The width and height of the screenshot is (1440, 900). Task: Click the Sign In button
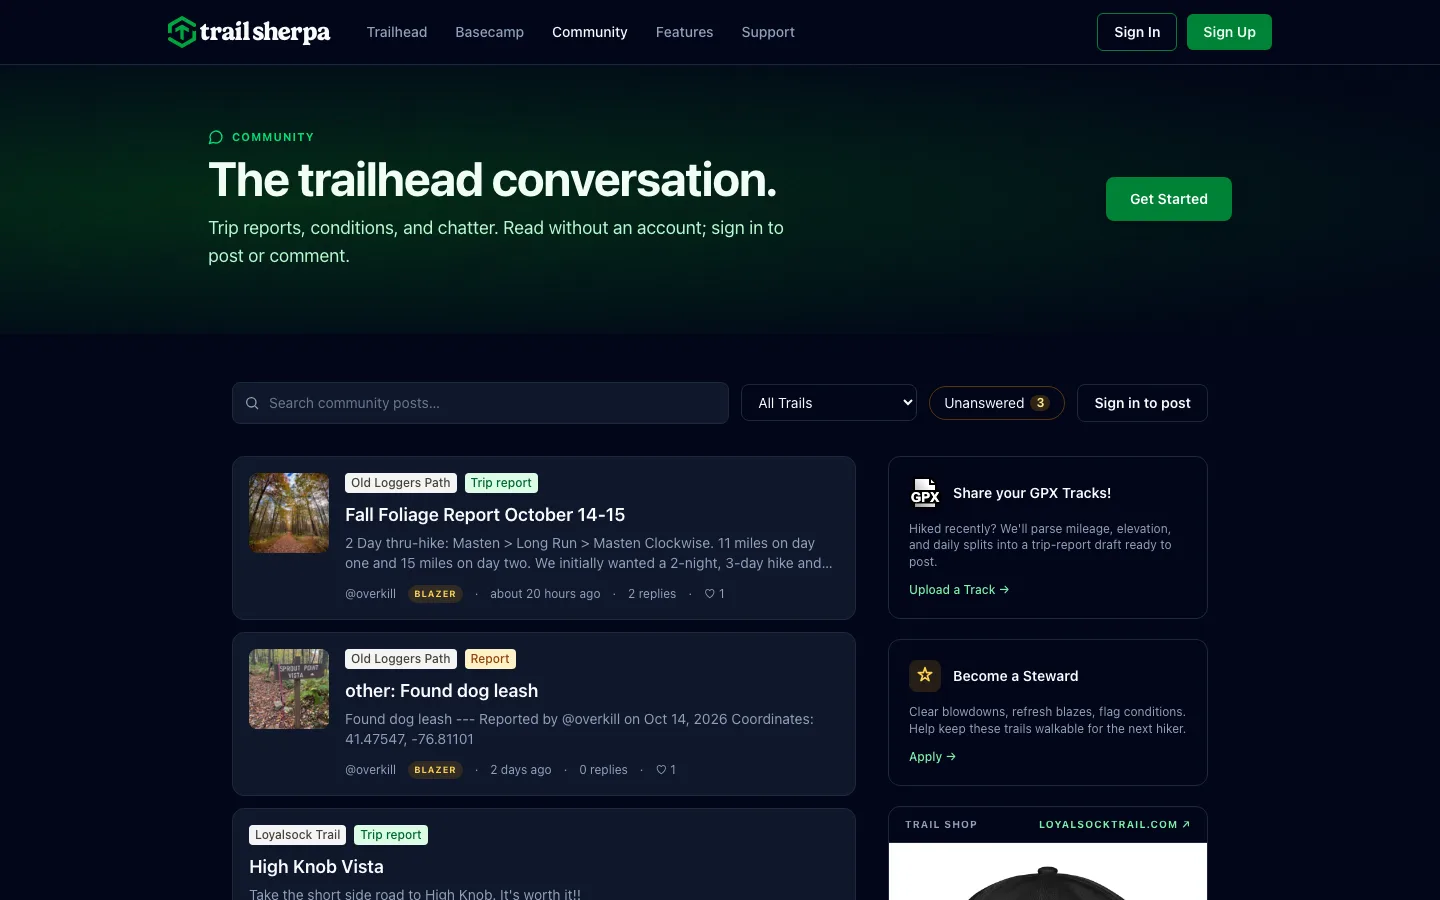point(1137,32)
